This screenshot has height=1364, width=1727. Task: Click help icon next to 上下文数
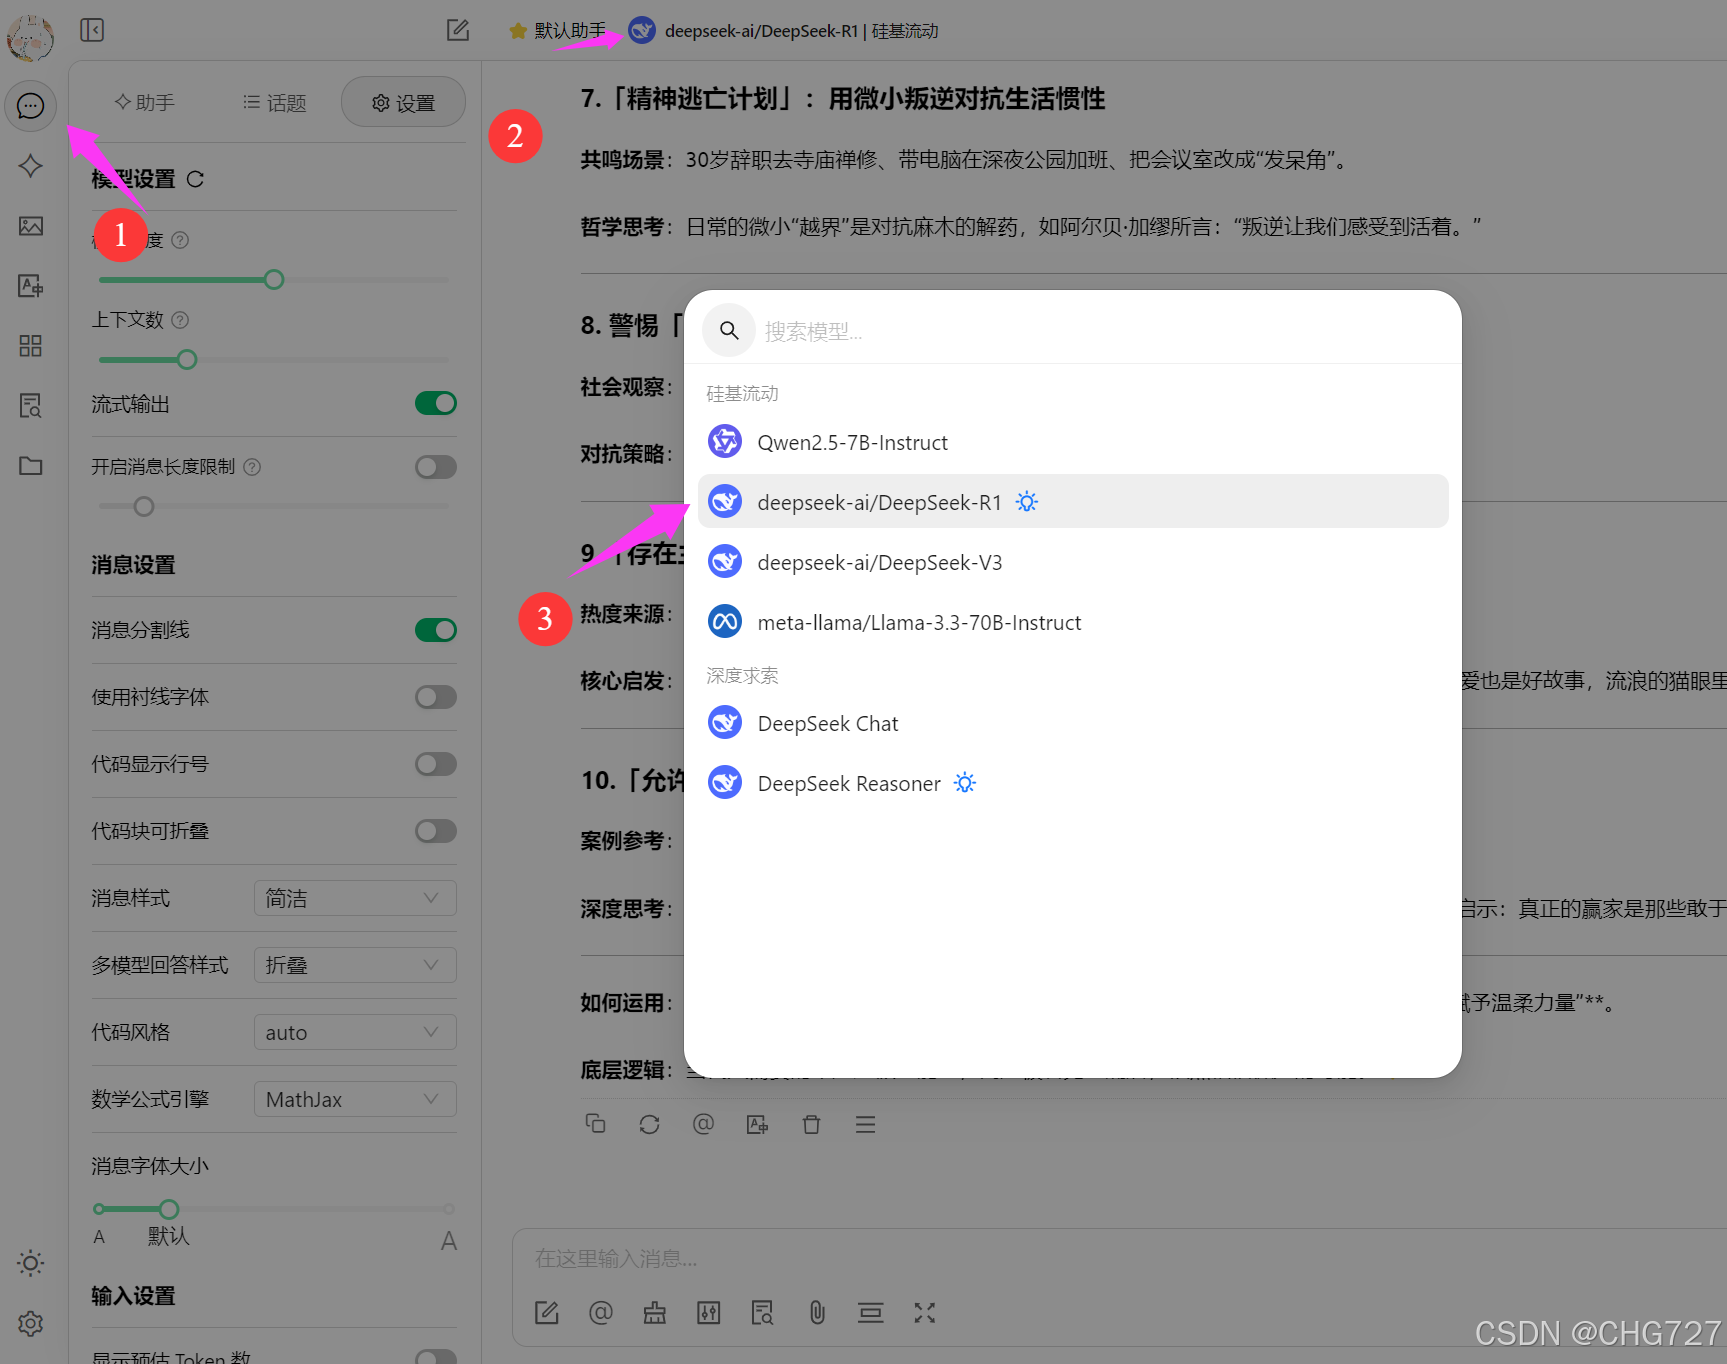tap(180, 320)
